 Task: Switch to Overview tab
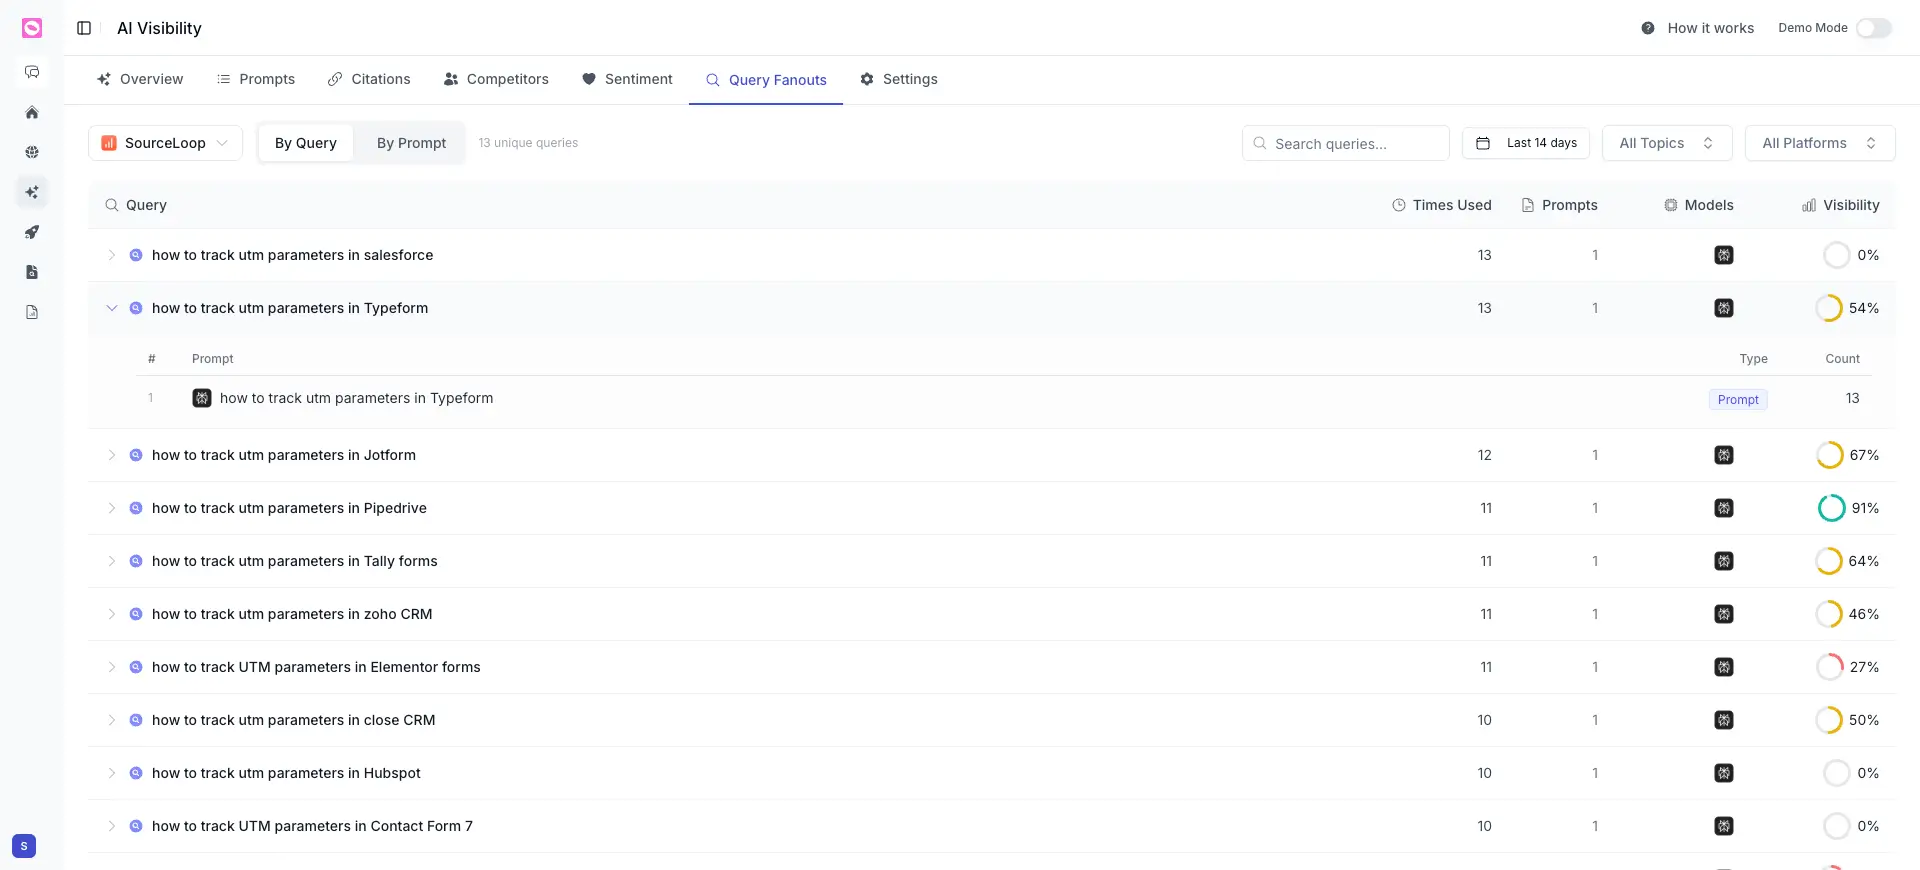(x=140, y=79)
